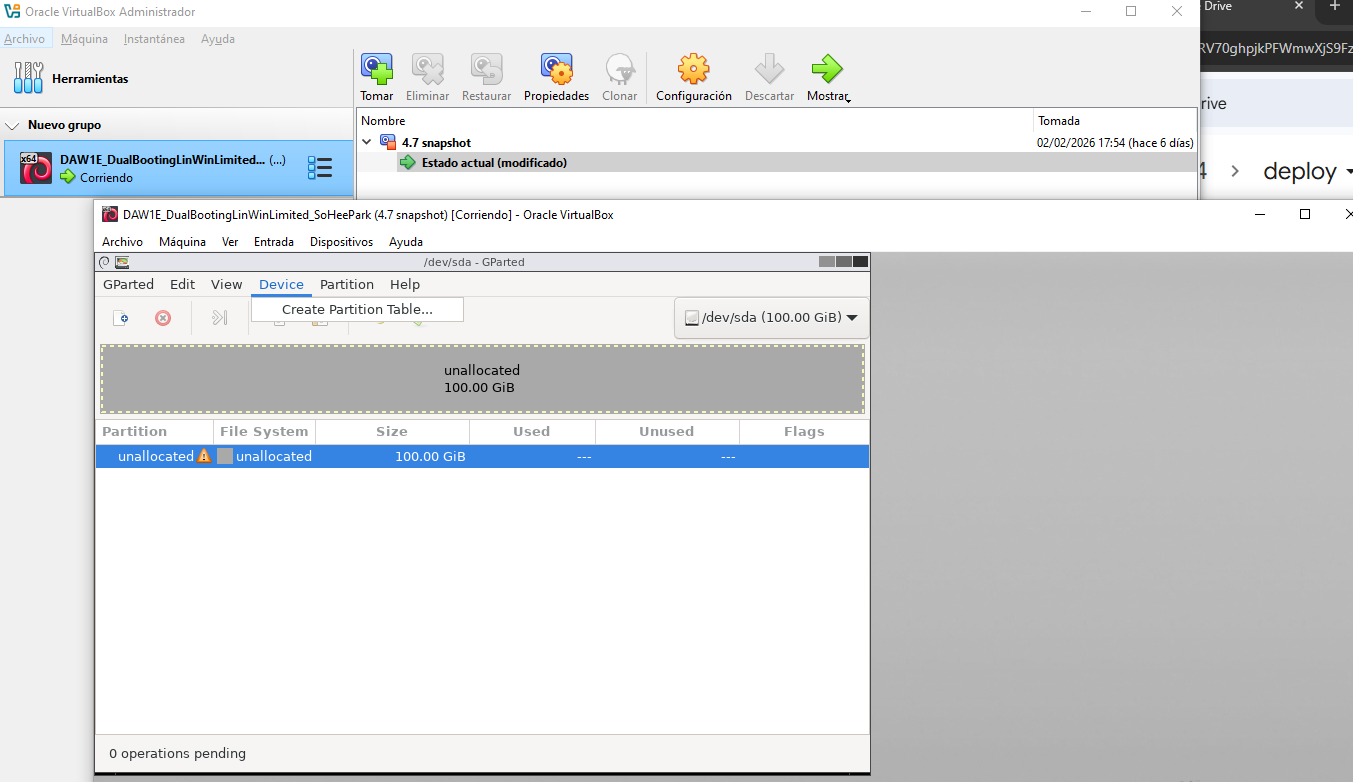
Task: Click GParted red Delete partition icon
Action: coord(163,318)
